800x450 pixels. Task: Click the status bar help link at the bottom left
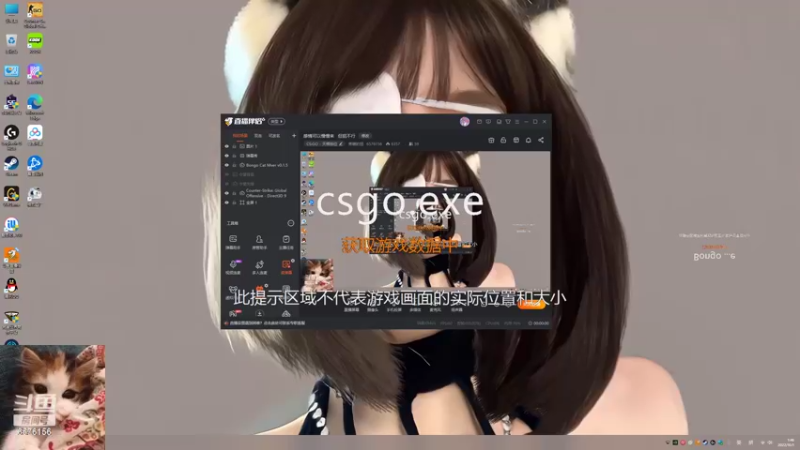267,323
